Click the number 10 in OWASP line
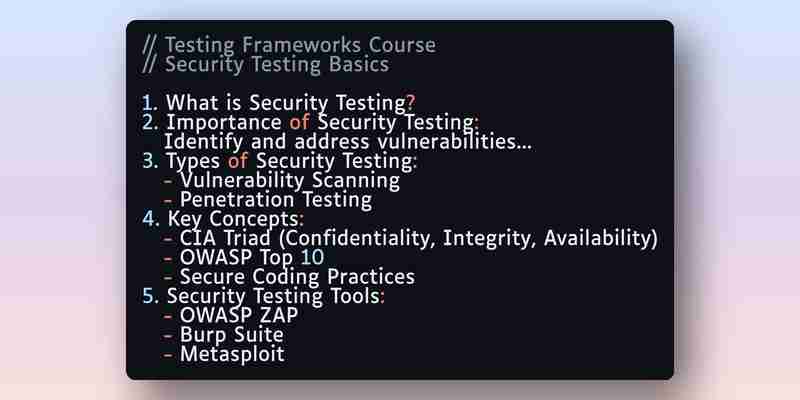 [x=313, y=258]
